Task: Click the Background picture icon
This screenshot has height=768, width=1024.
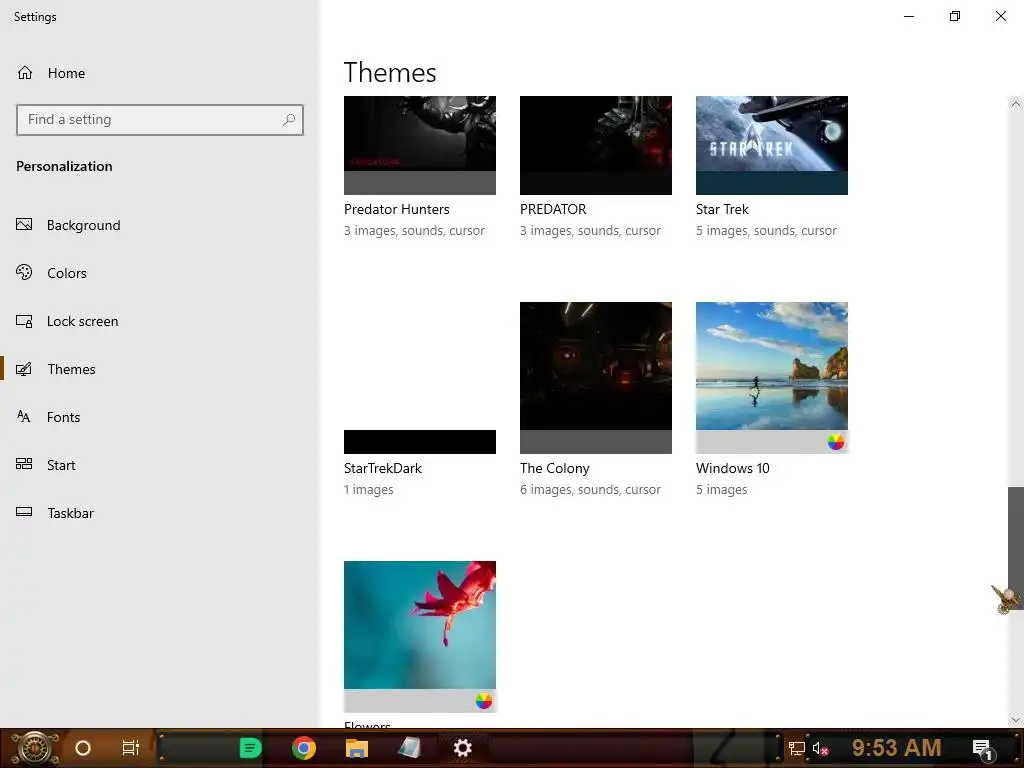Action: [24, 225]
